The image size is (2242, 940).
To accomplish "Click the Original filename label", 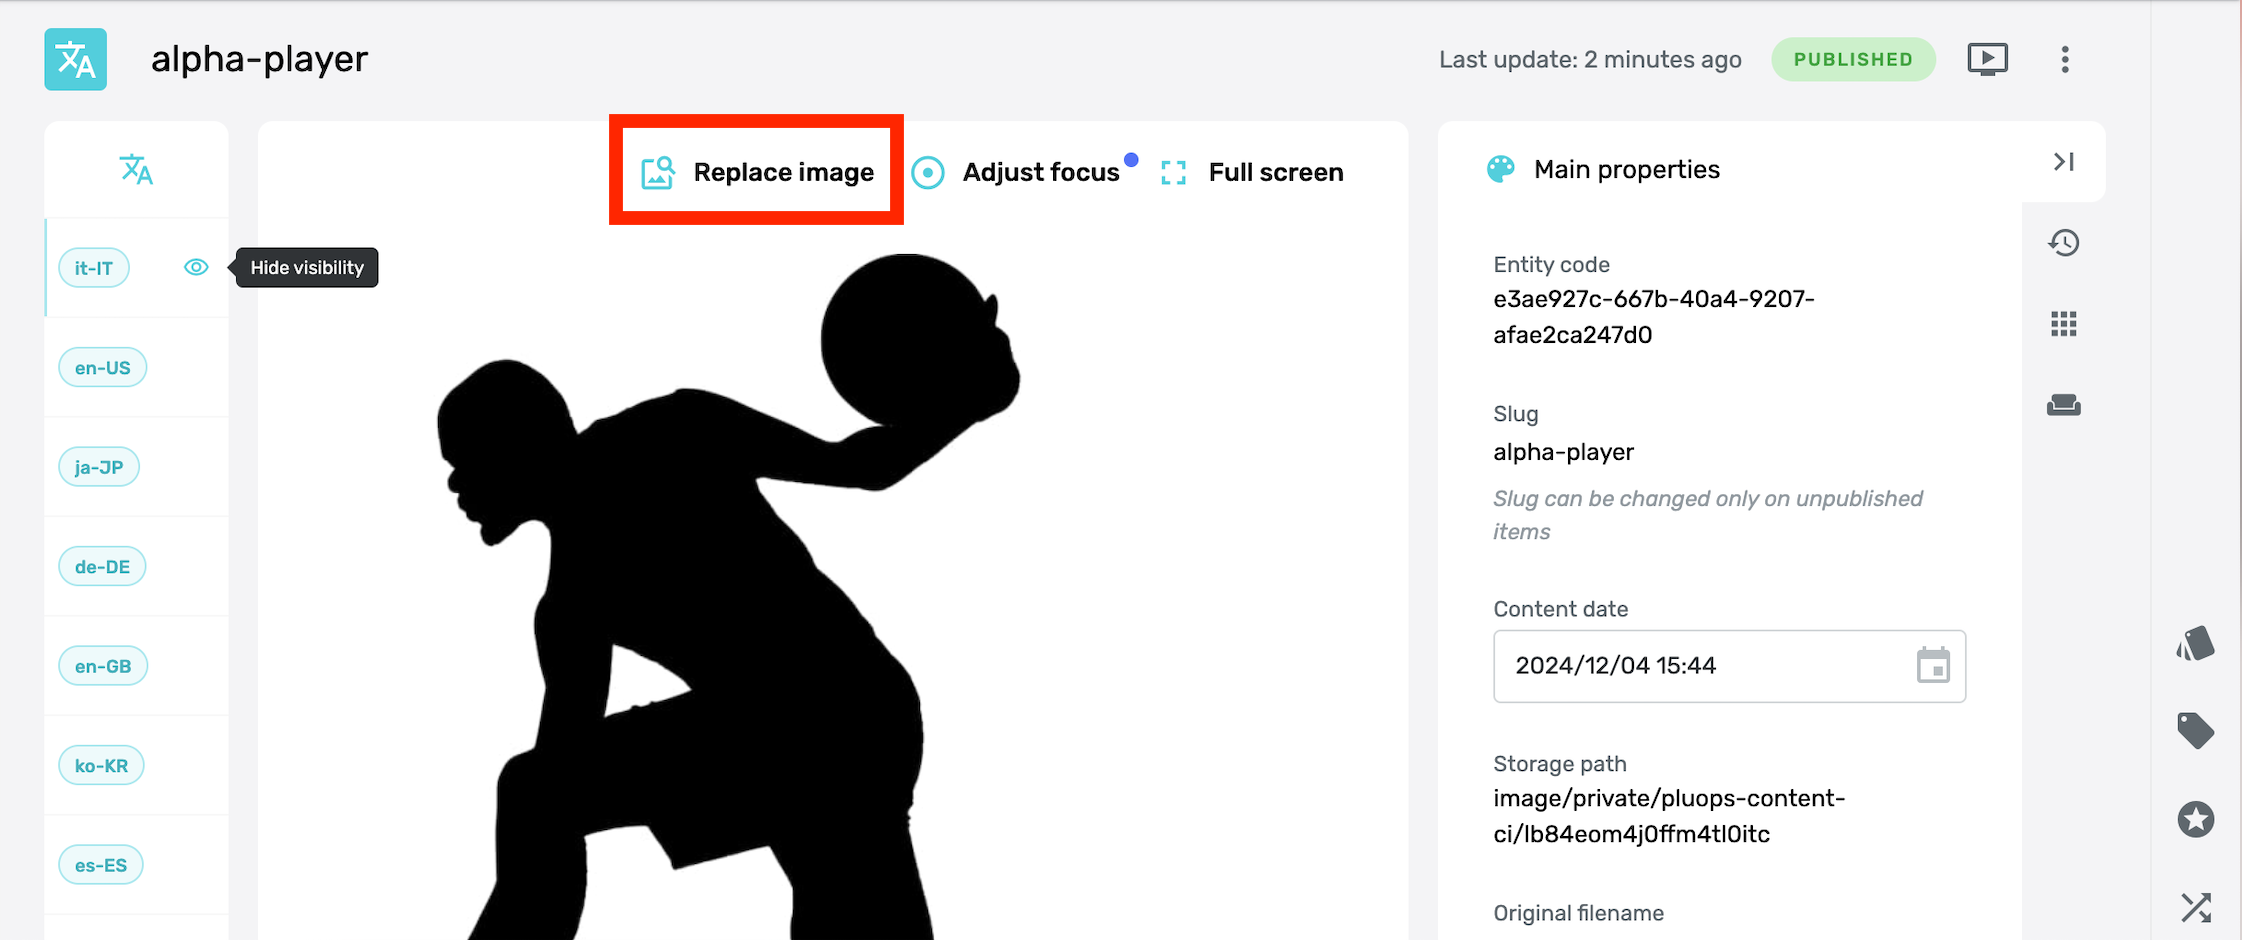I will pyautogui.click(x=1578, y=913).
